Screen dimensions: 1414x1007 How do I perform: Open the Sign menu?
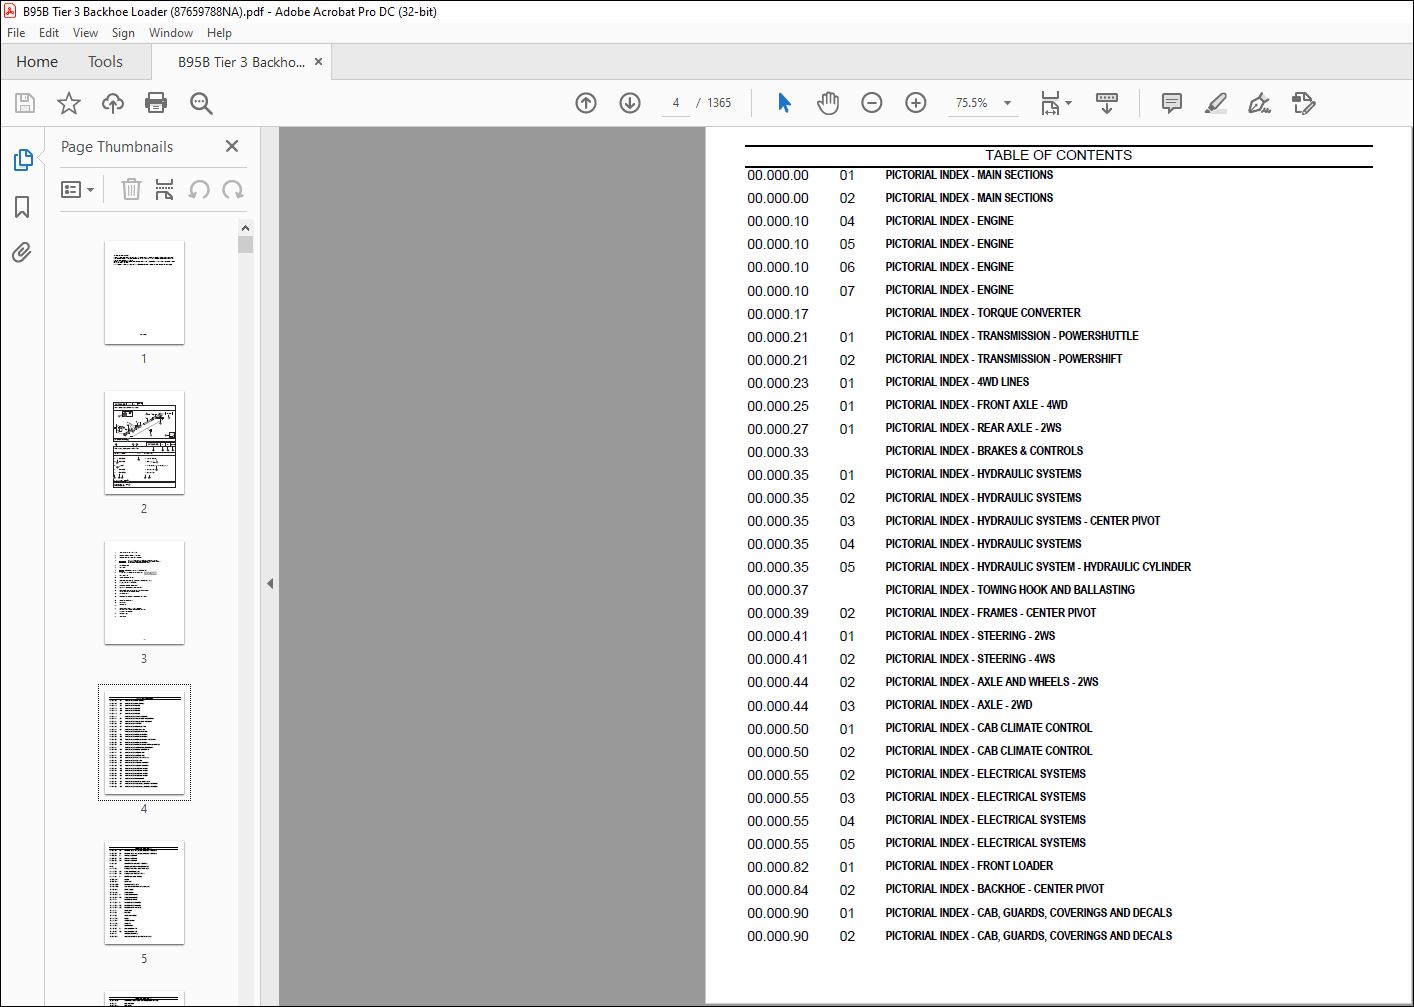click(x=123, y=33)
